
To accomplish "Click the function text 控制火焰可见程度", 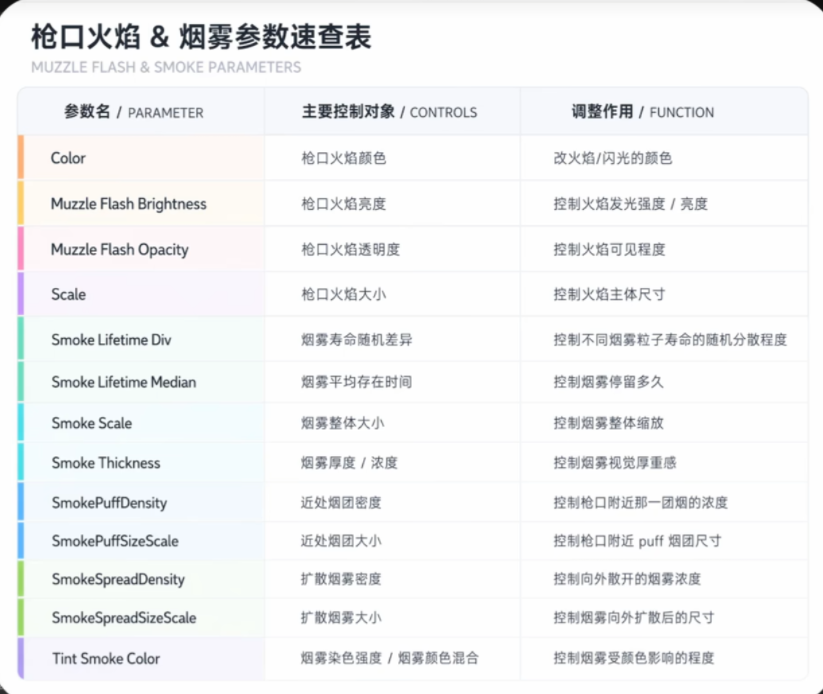I will tap(609, 249).
